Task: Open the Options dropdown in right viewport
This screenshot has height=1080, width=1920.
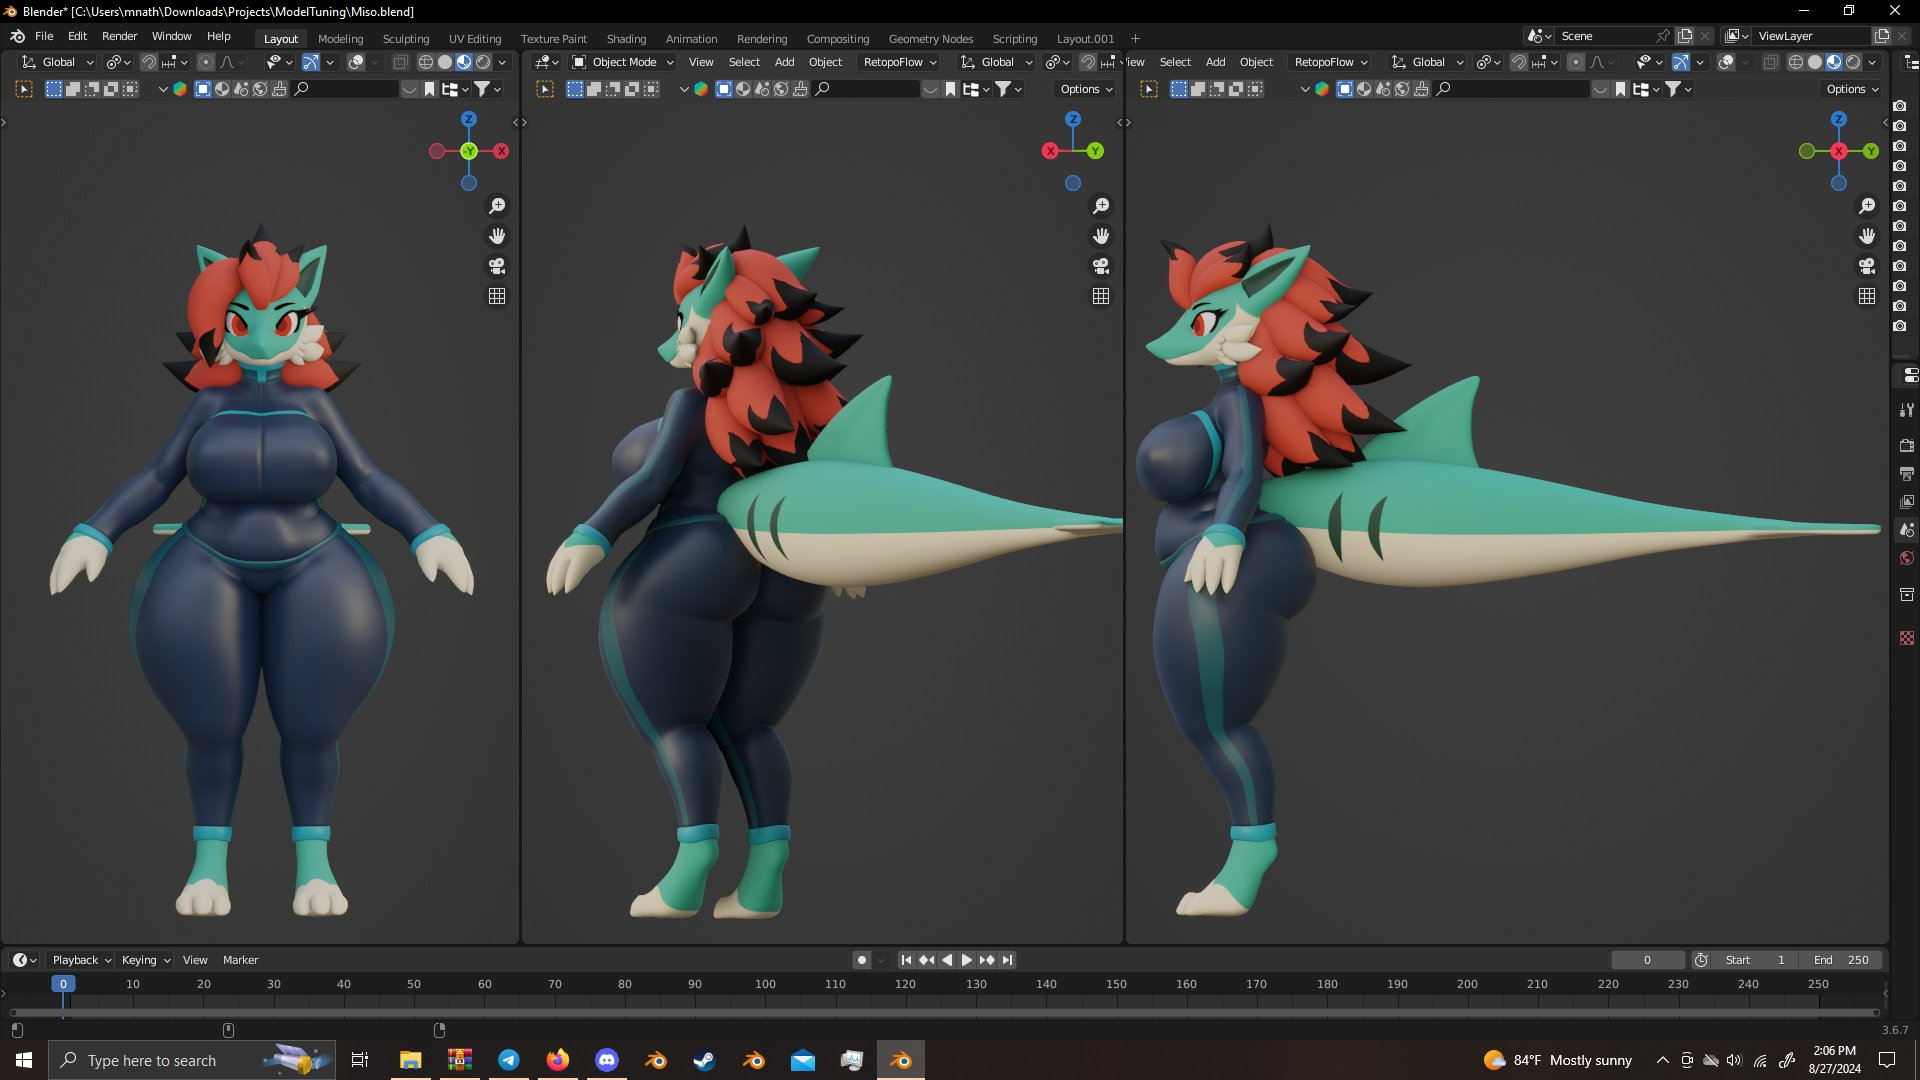Action: pyautogui.click(x=1852, y=89)
